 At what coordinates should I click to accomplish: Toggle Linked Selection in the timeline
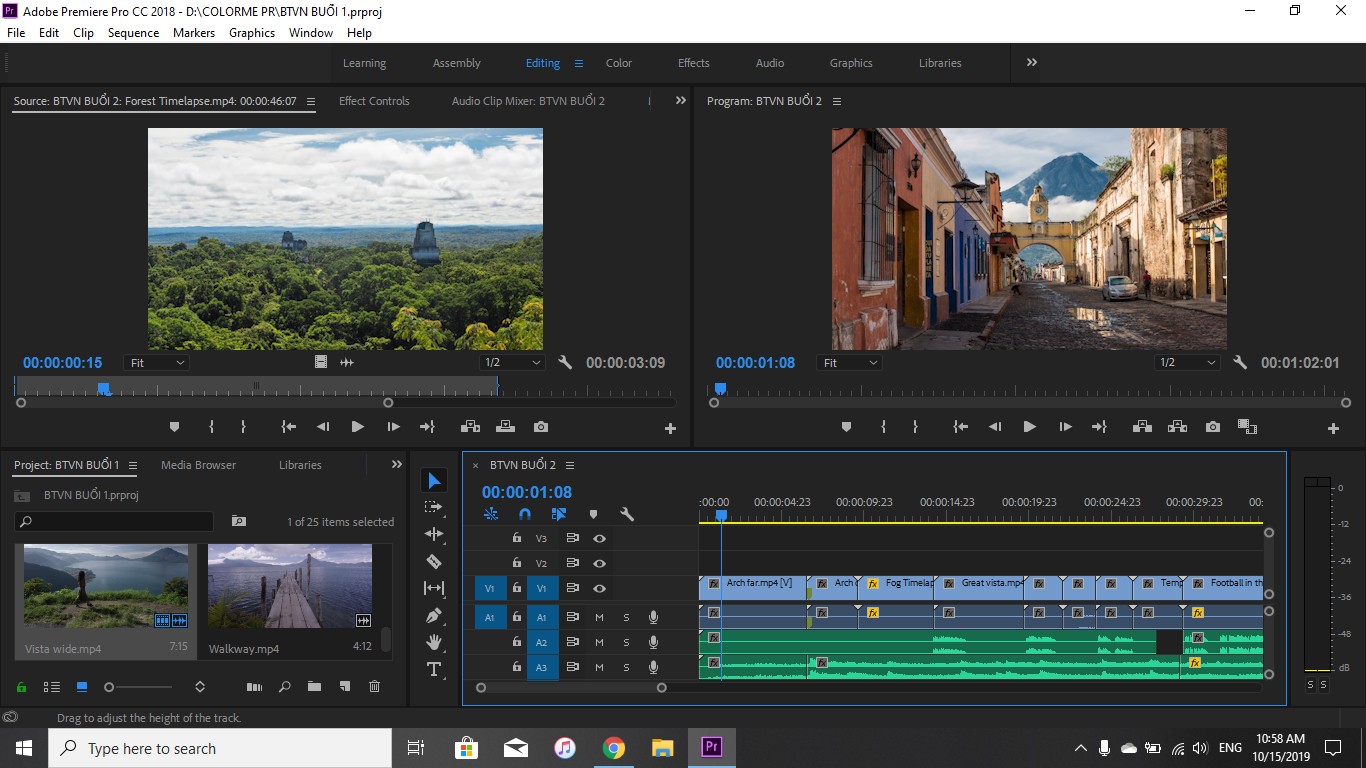pos(559,514)
